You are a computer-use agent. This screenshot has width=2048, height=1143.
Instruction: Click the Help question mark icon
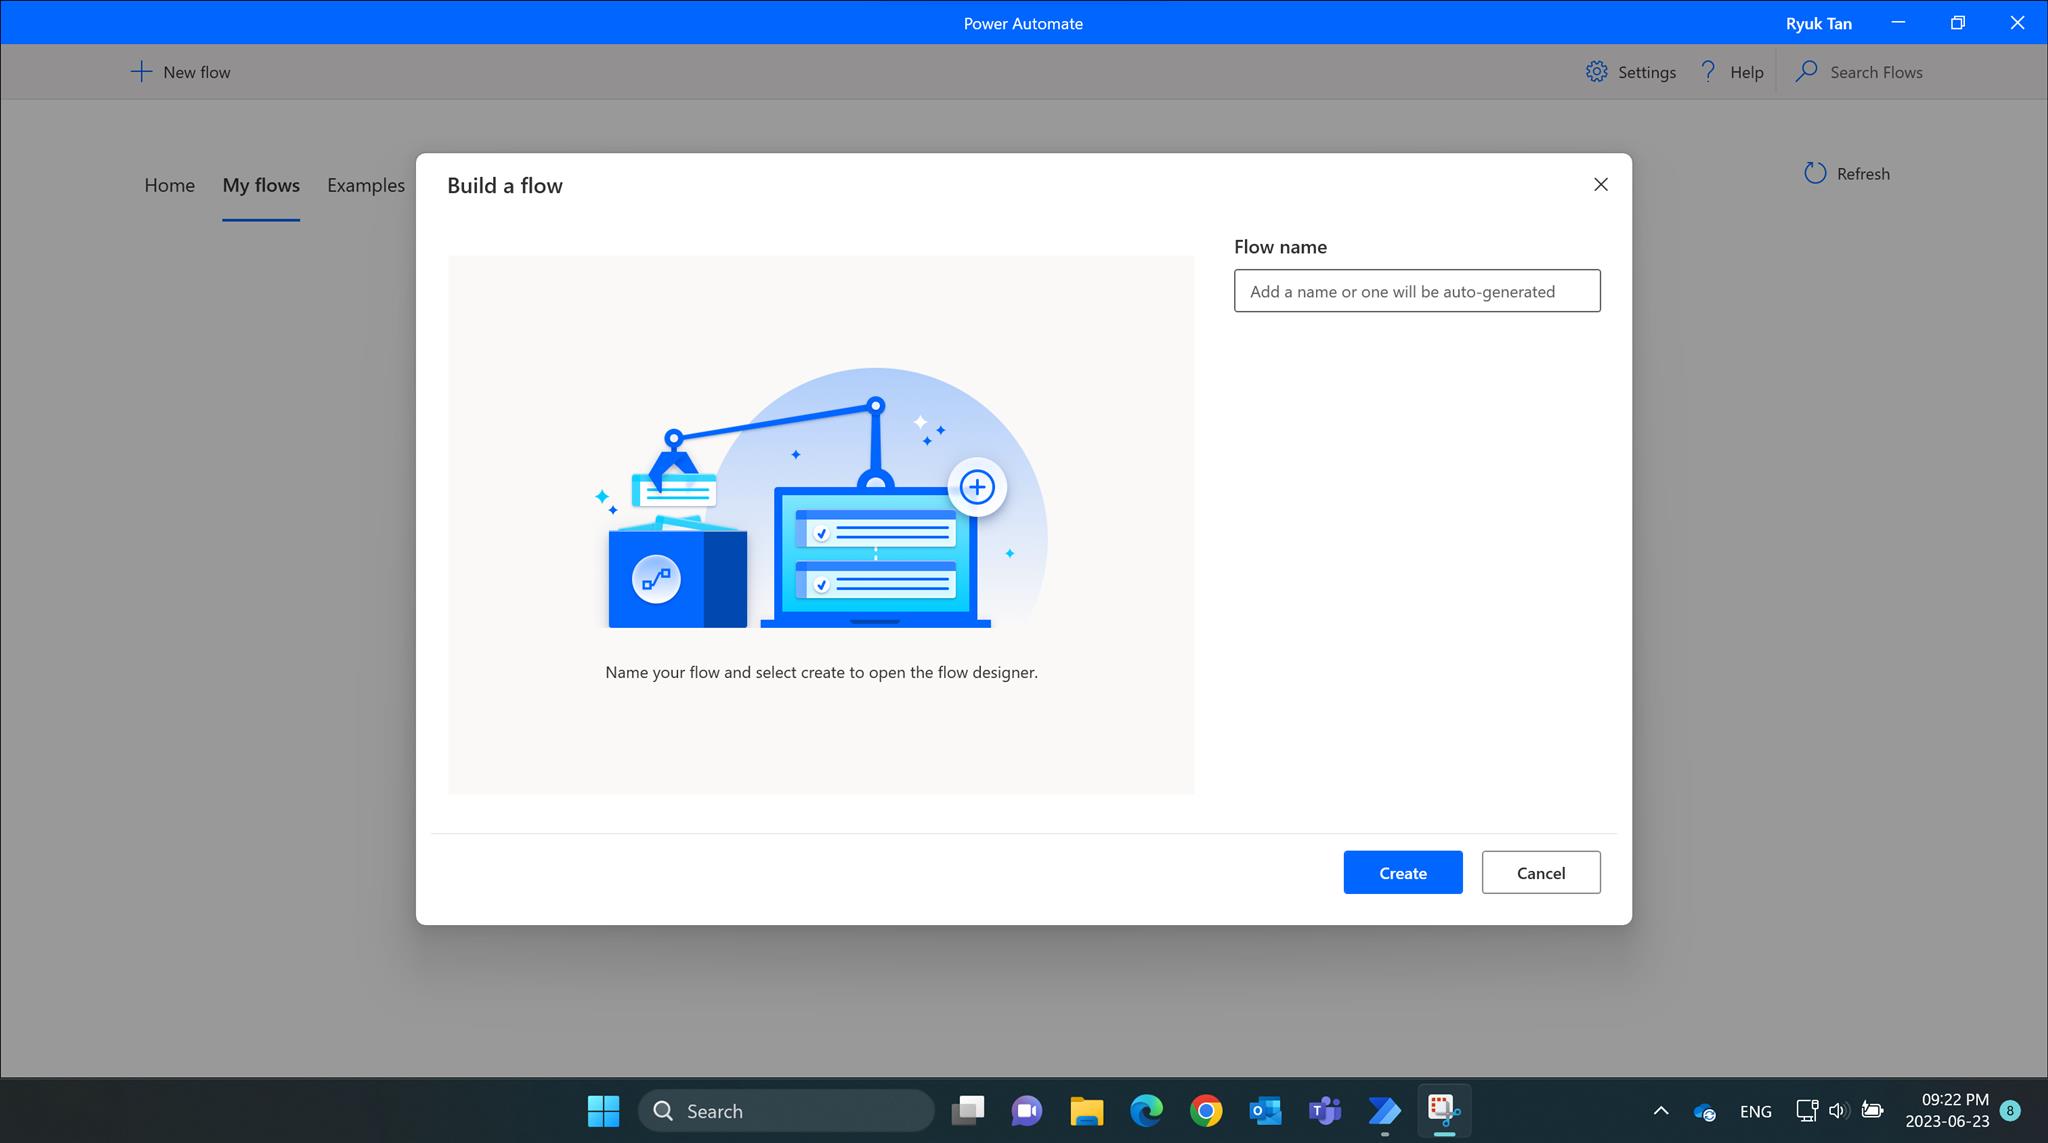coord(1709,71)
